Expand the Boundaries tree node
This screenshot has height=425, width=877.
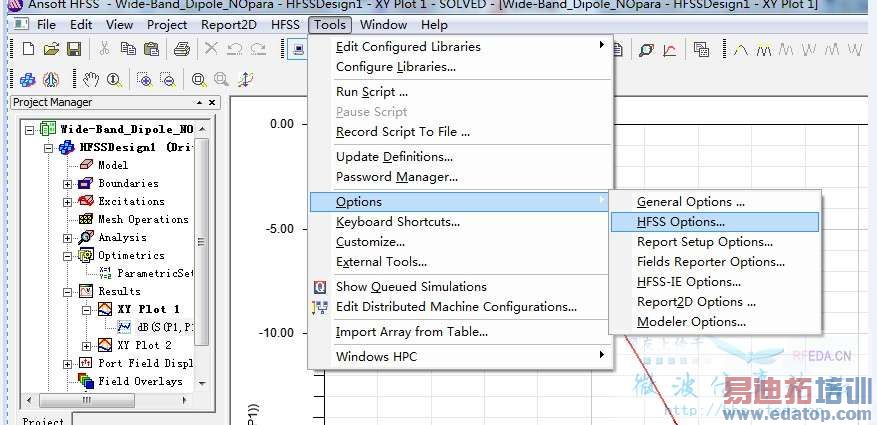coord(67,184)
